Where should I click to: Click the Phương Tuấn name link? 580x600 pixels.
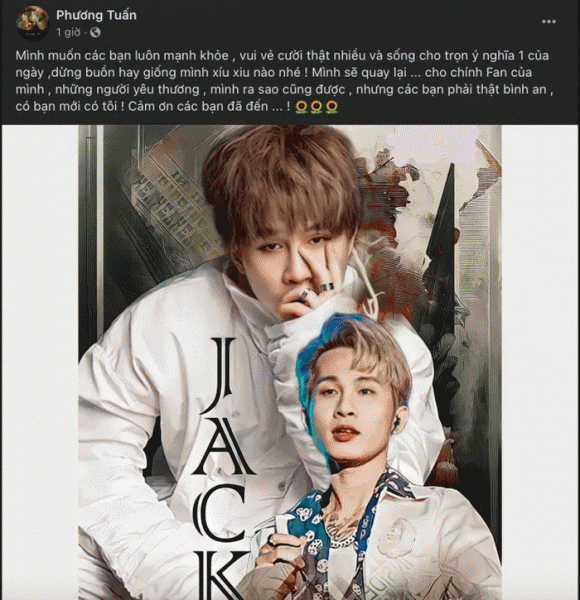pos(96,15)
